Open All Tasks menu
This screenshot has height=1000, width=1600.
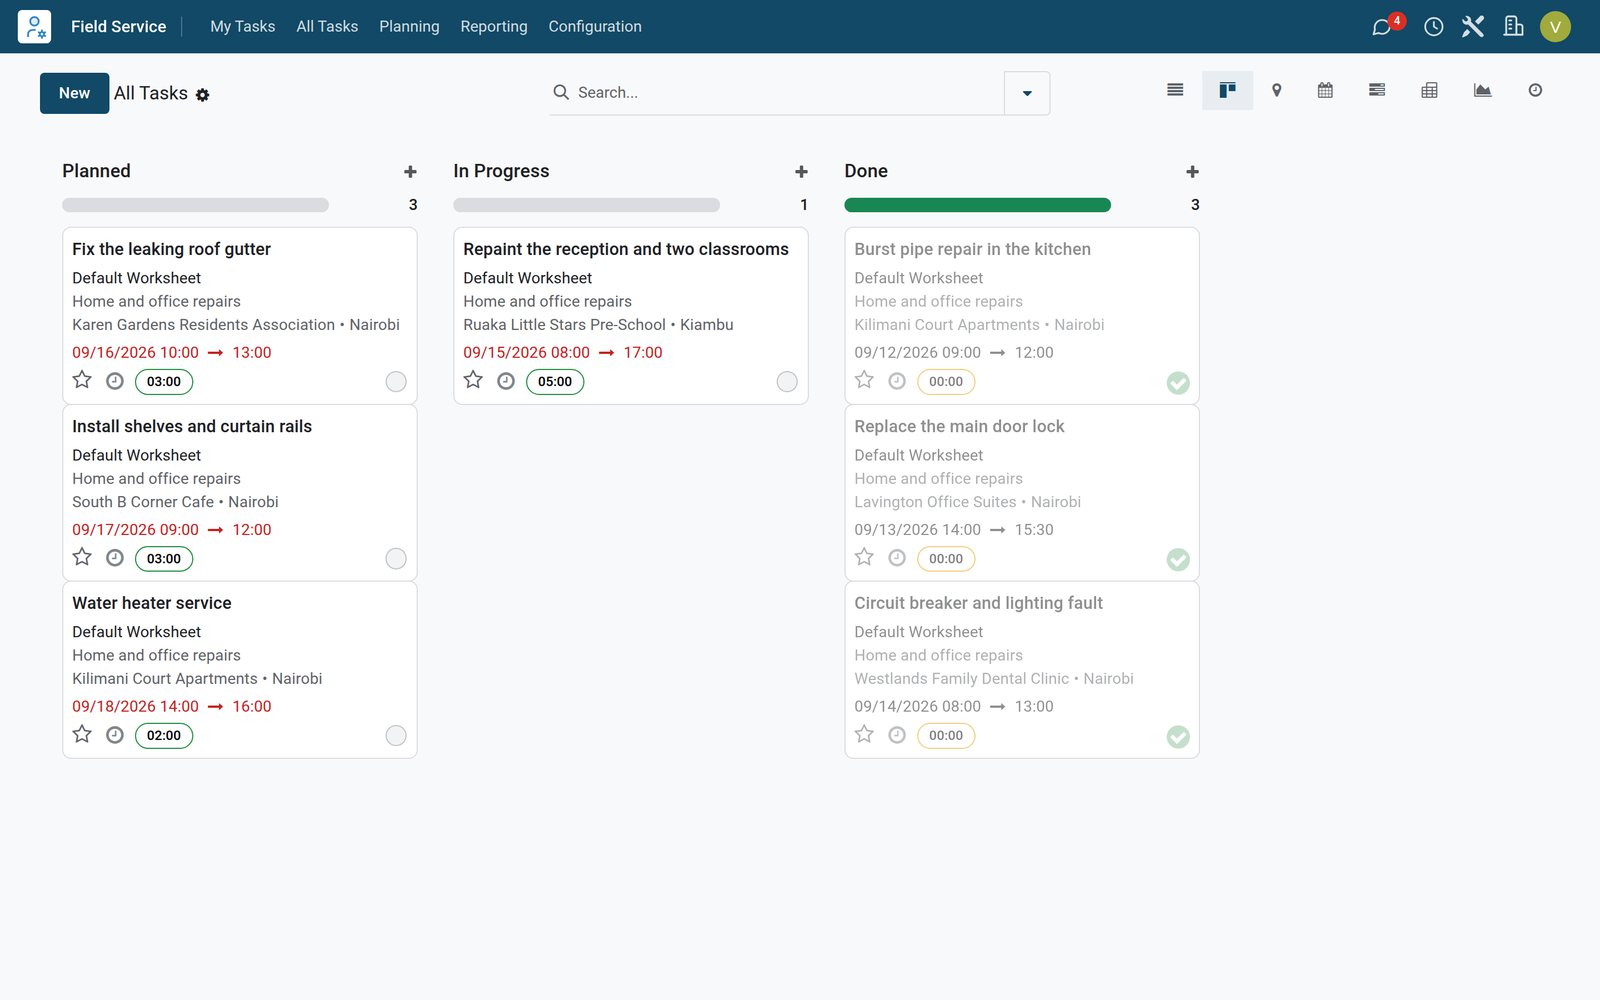pos(327,26)
